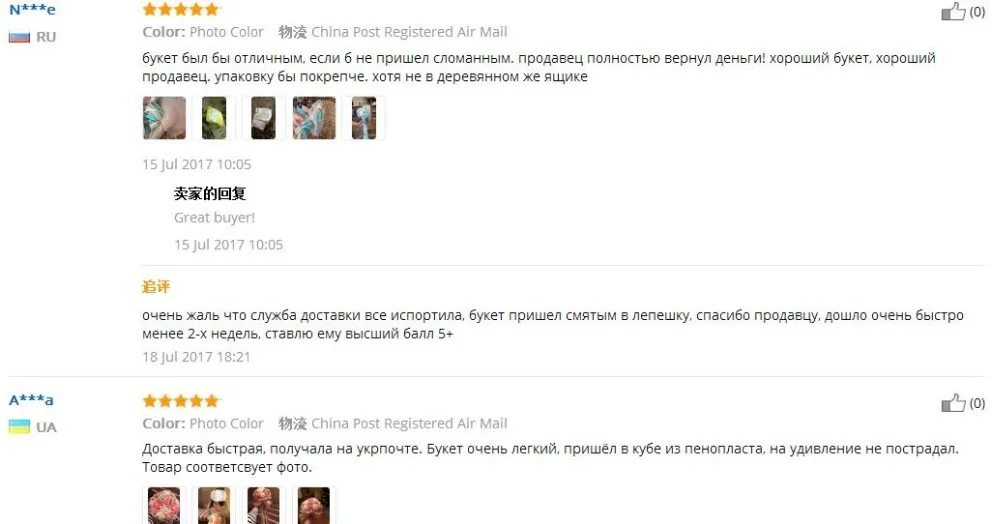Like the N***e review with thumbs-up icon

[x=953, y=11]
